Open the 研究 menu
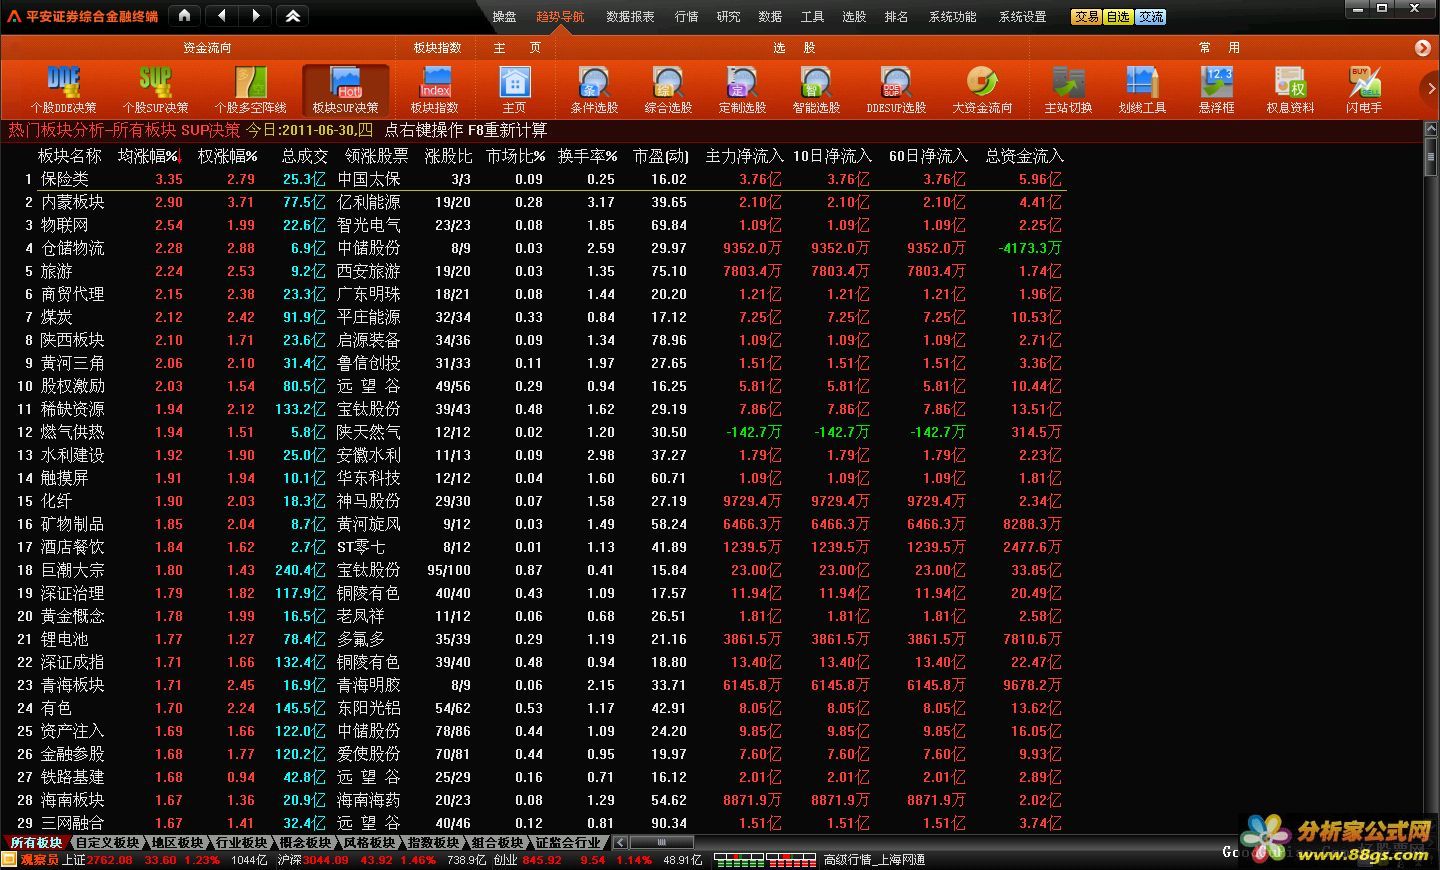The width and height of the screenshot is (1440, 870). tap(728, 17)
